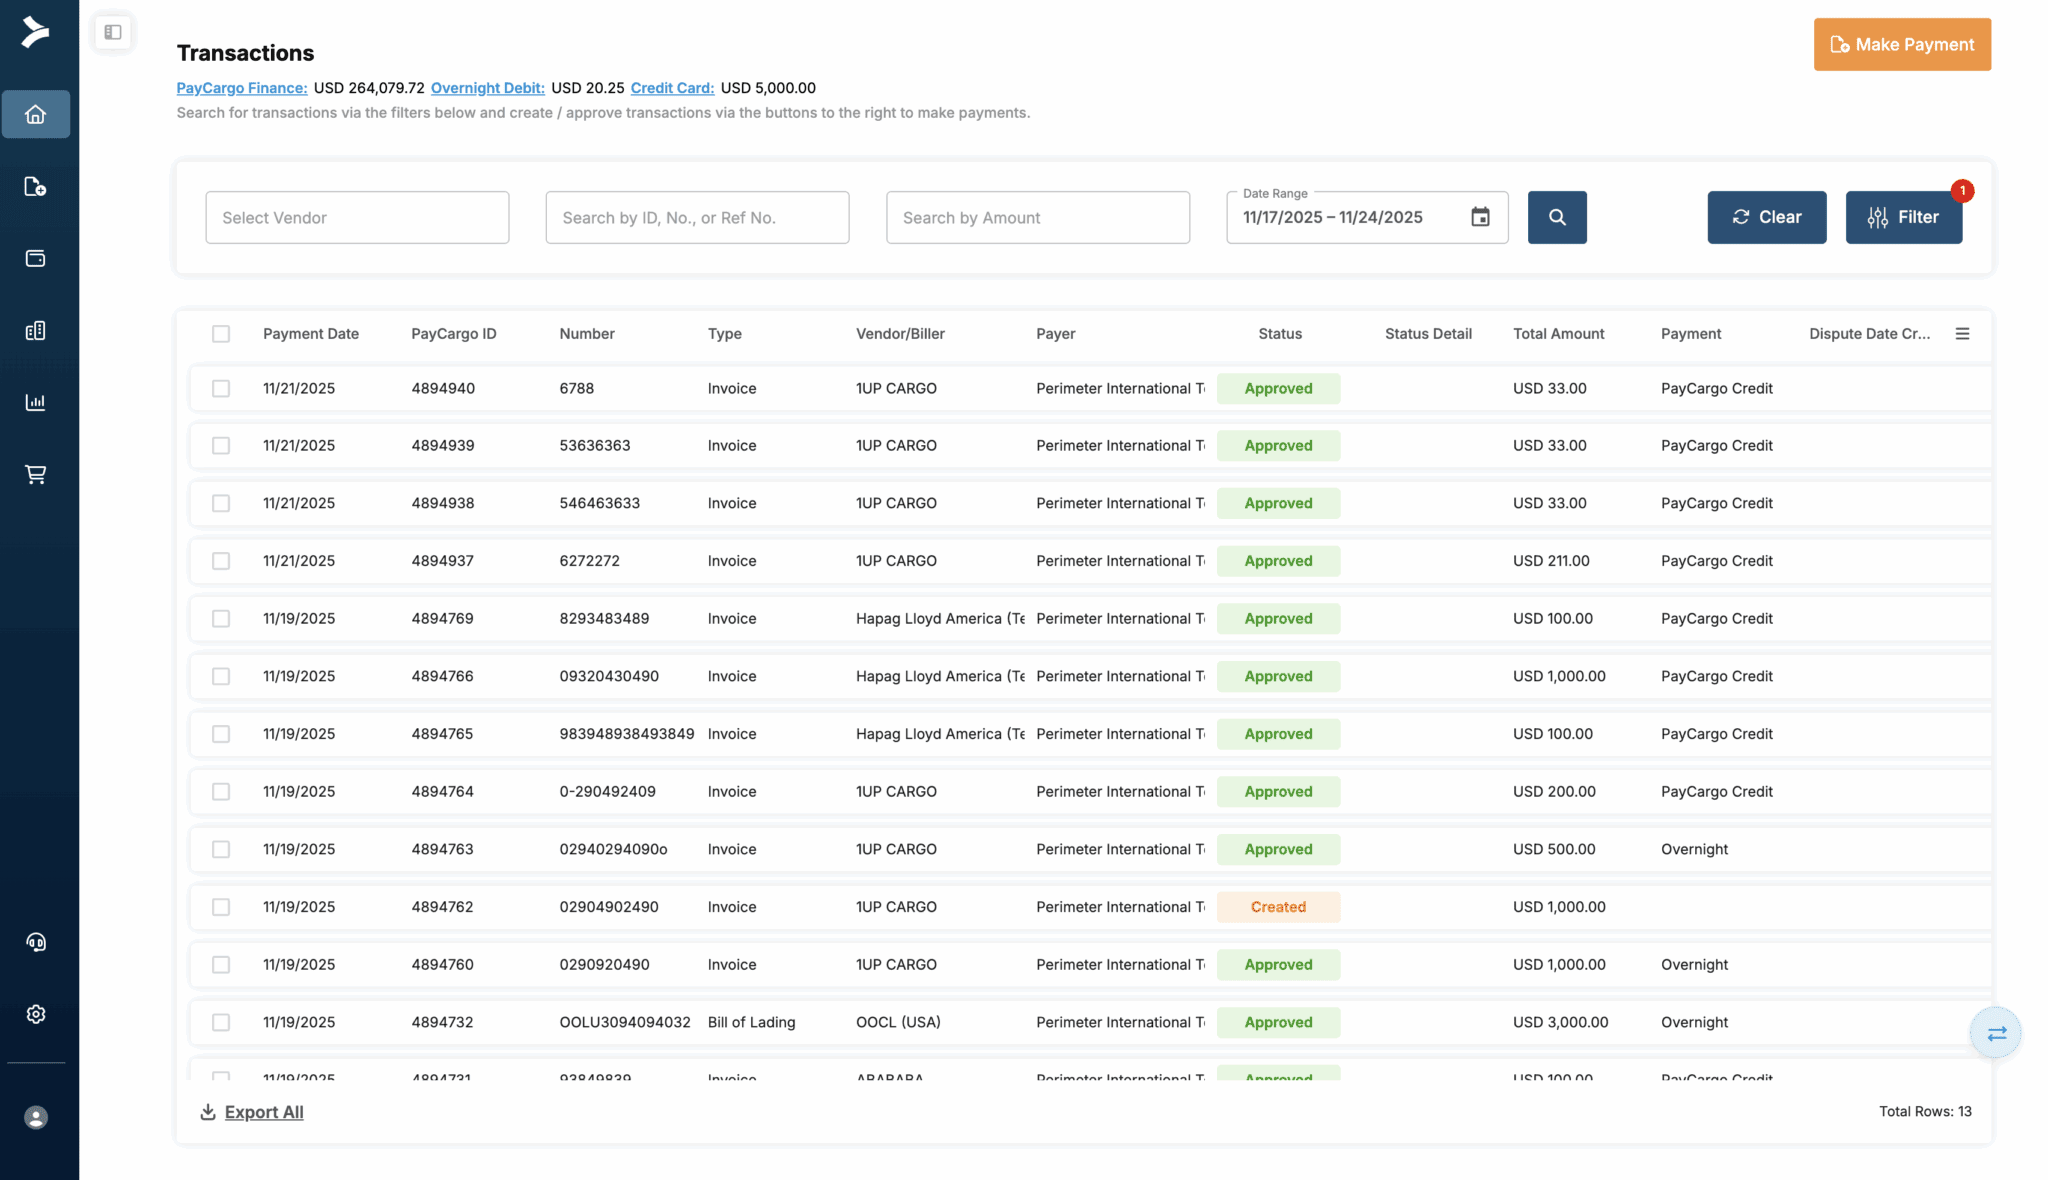This screenshot has height=1180, width=2048.
Task: Select the create payment document icon
Action: tap(37, 186)
